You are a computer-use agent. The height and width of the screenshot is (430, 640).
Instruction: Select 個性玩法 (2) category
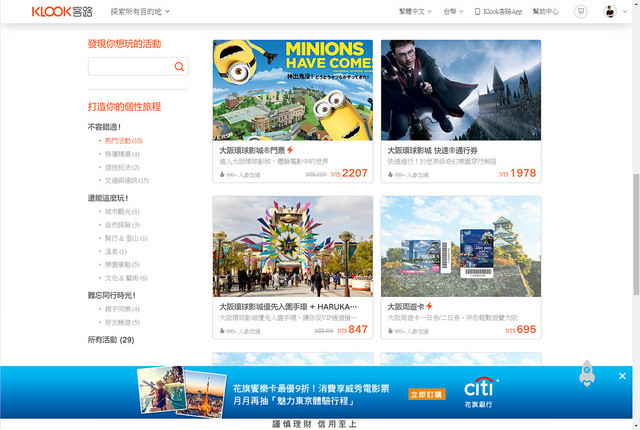pyautogui.click(x=122, y=167)
